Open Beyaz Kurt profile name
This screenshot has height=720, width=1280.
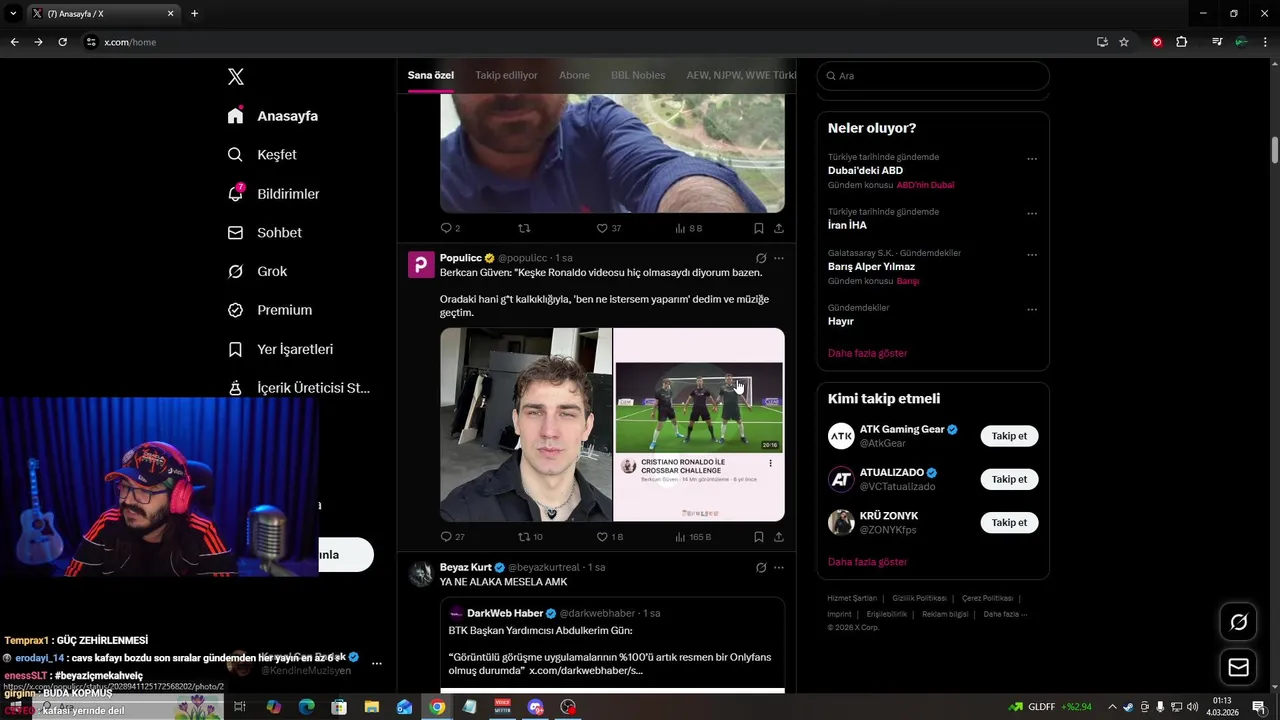tap(466, 567)
